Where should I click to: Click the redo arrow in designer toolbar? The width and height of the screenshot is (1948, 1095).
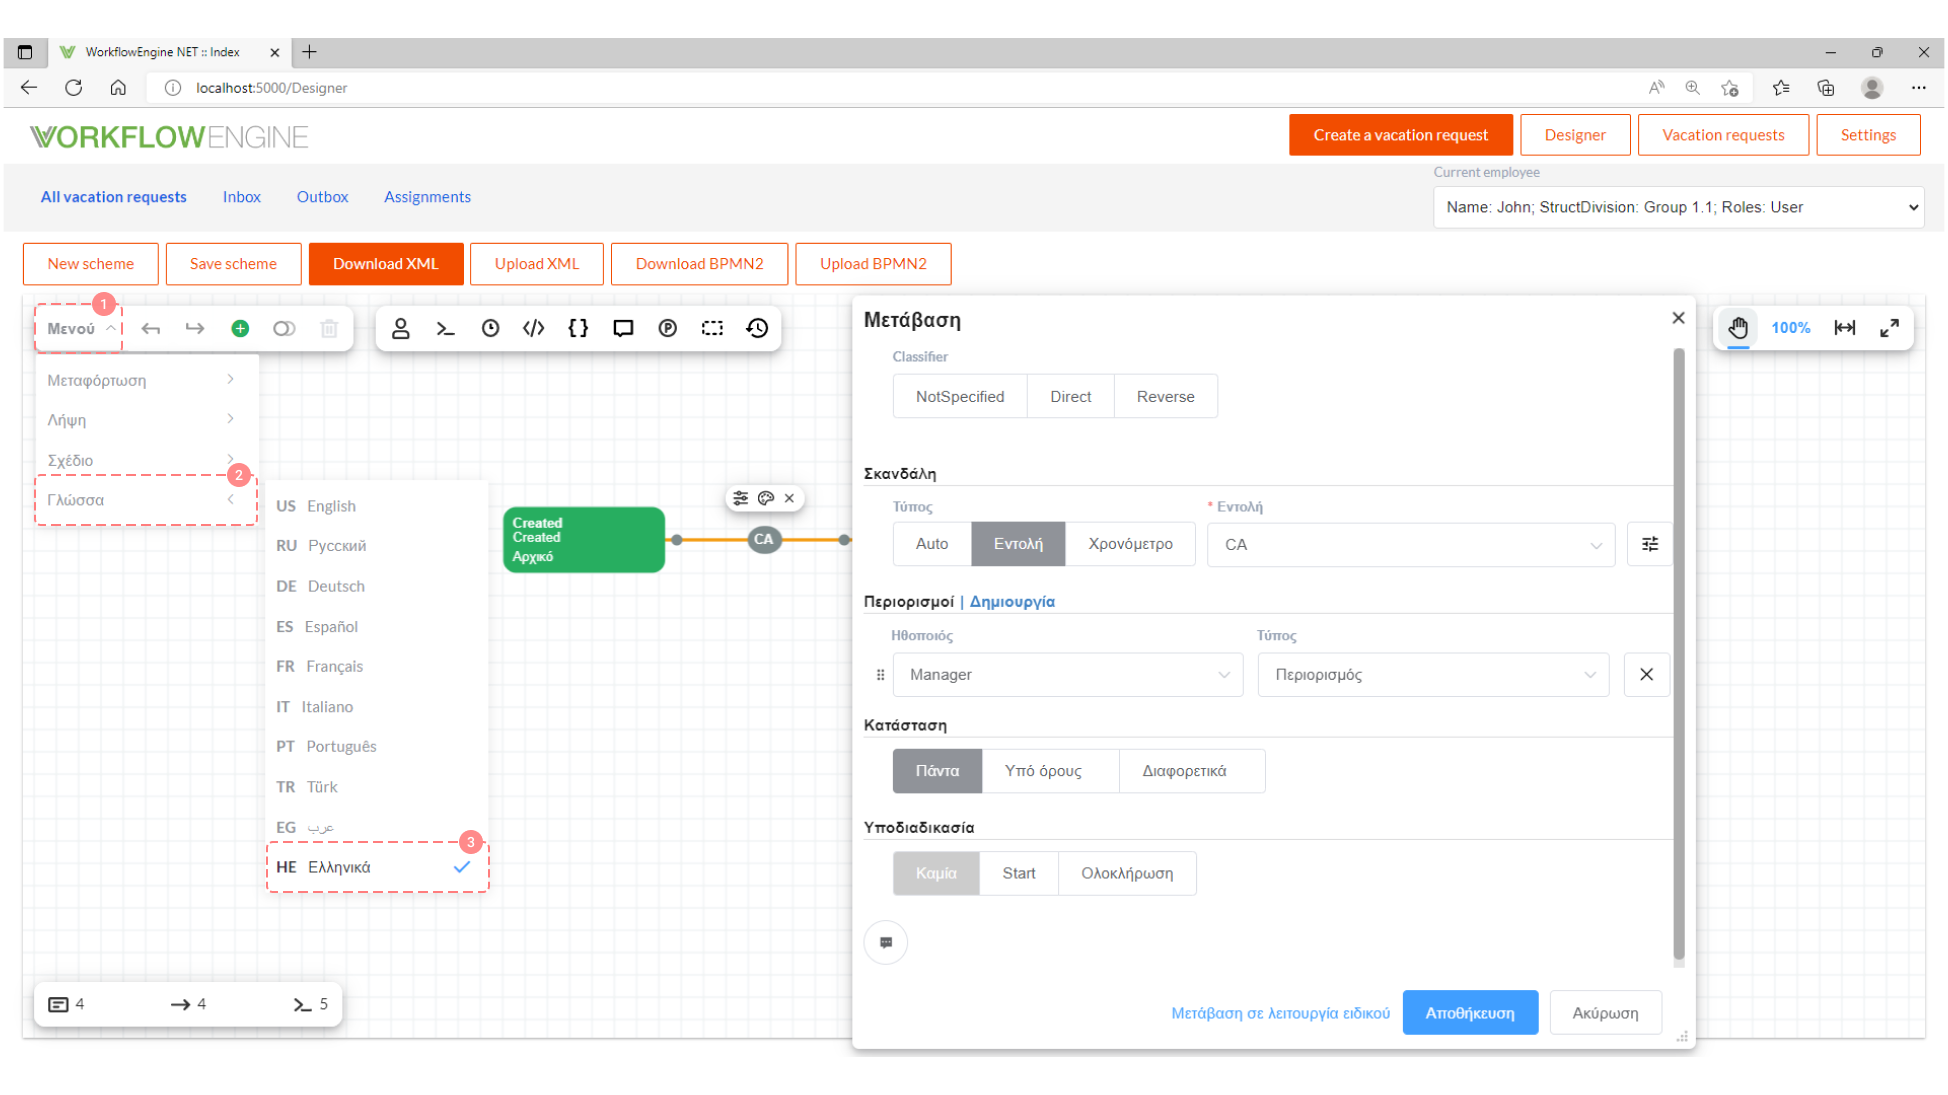tap(195, 328)
